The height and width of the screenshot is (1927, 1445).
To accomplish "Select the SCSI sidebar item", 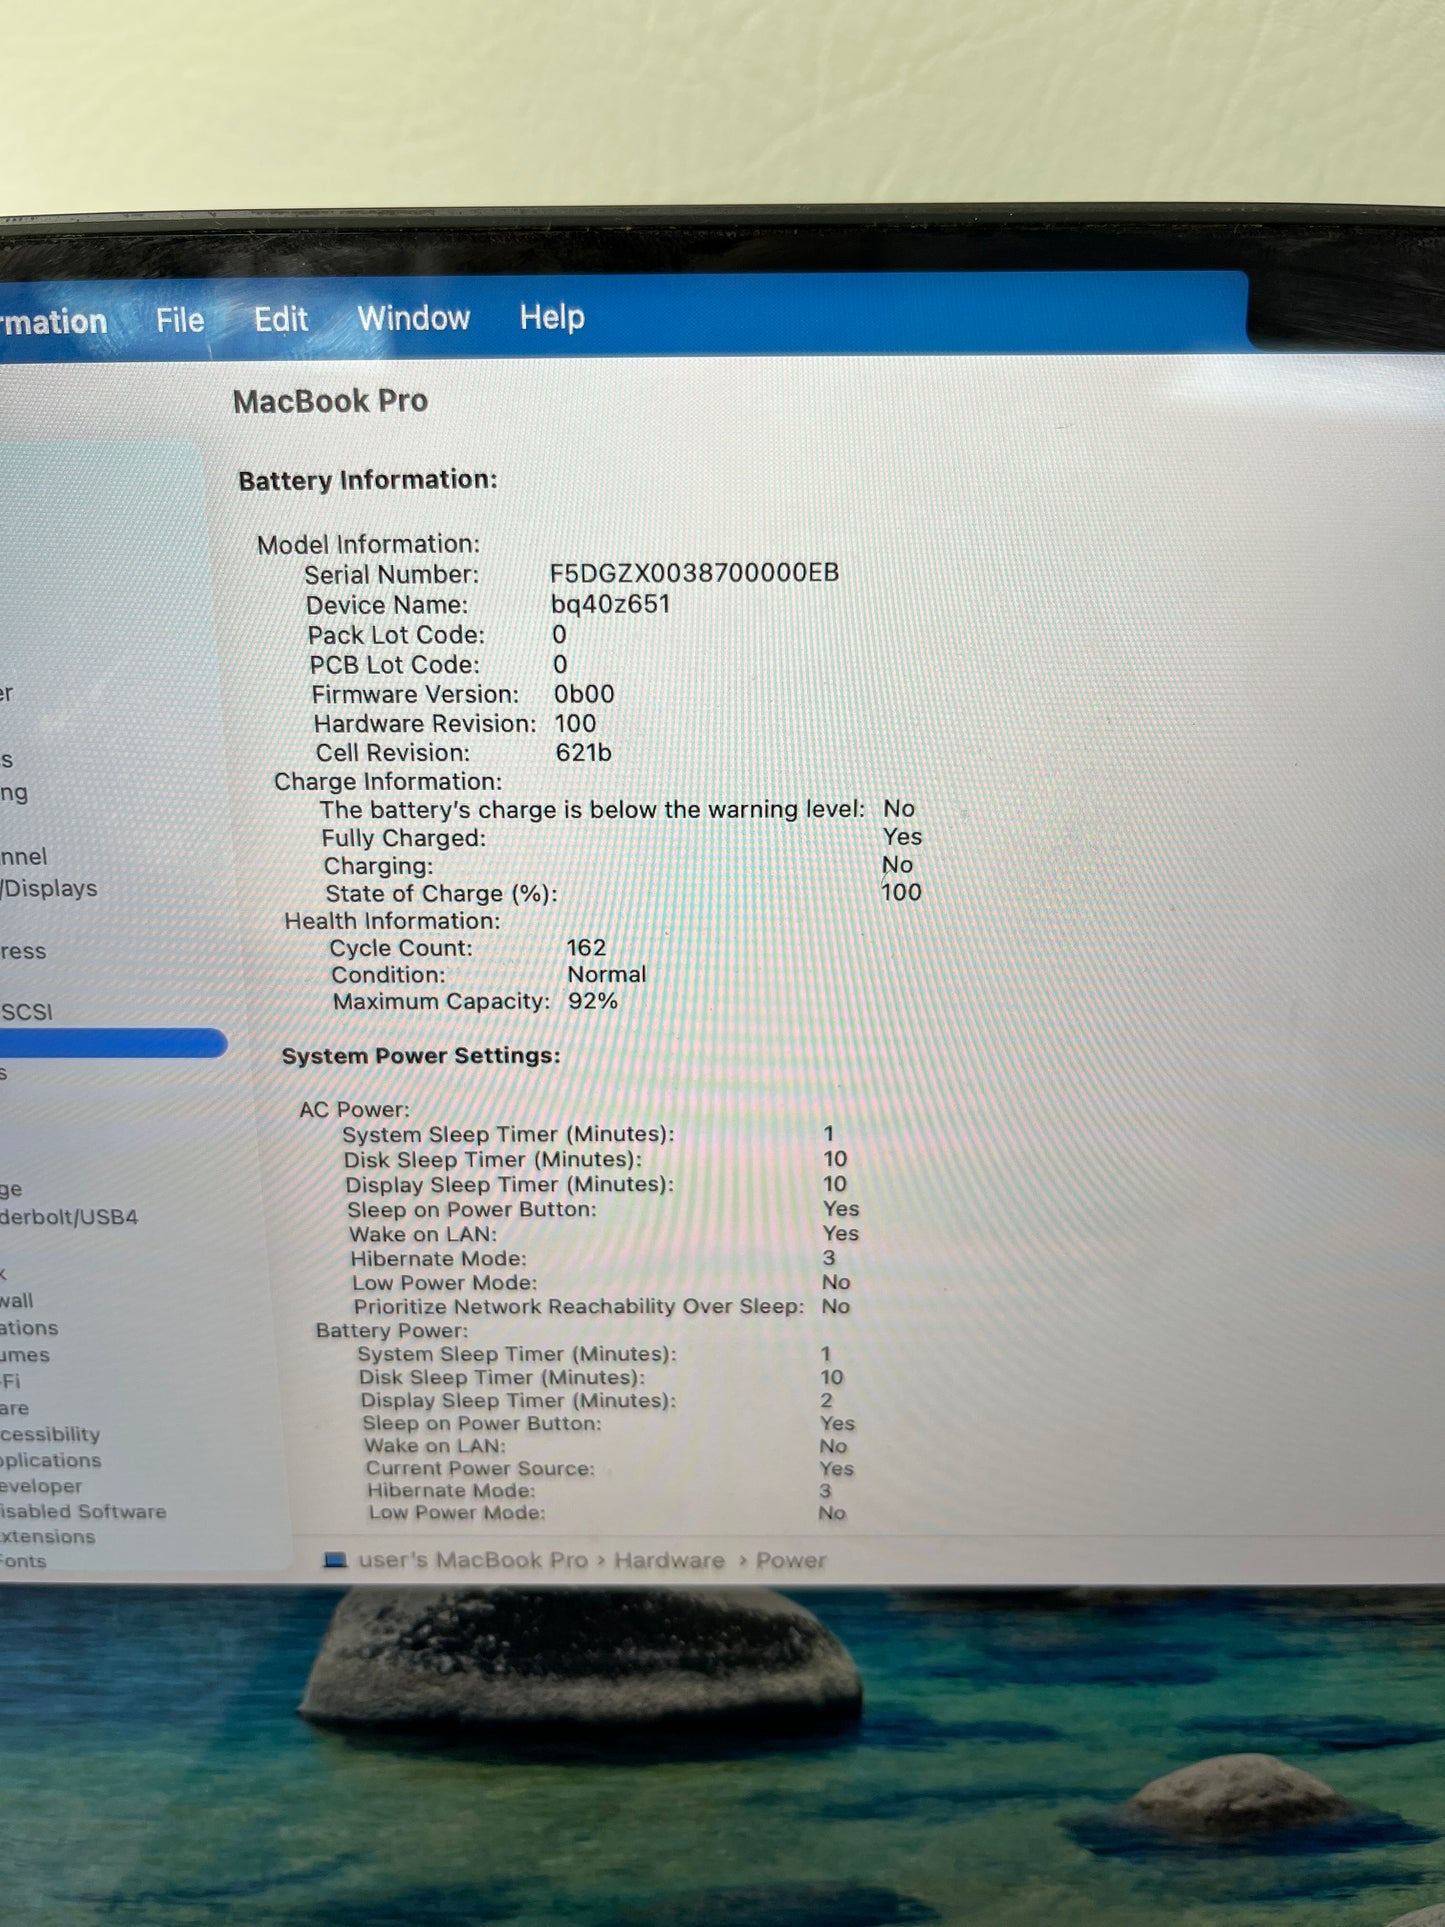I will 26,1012.
